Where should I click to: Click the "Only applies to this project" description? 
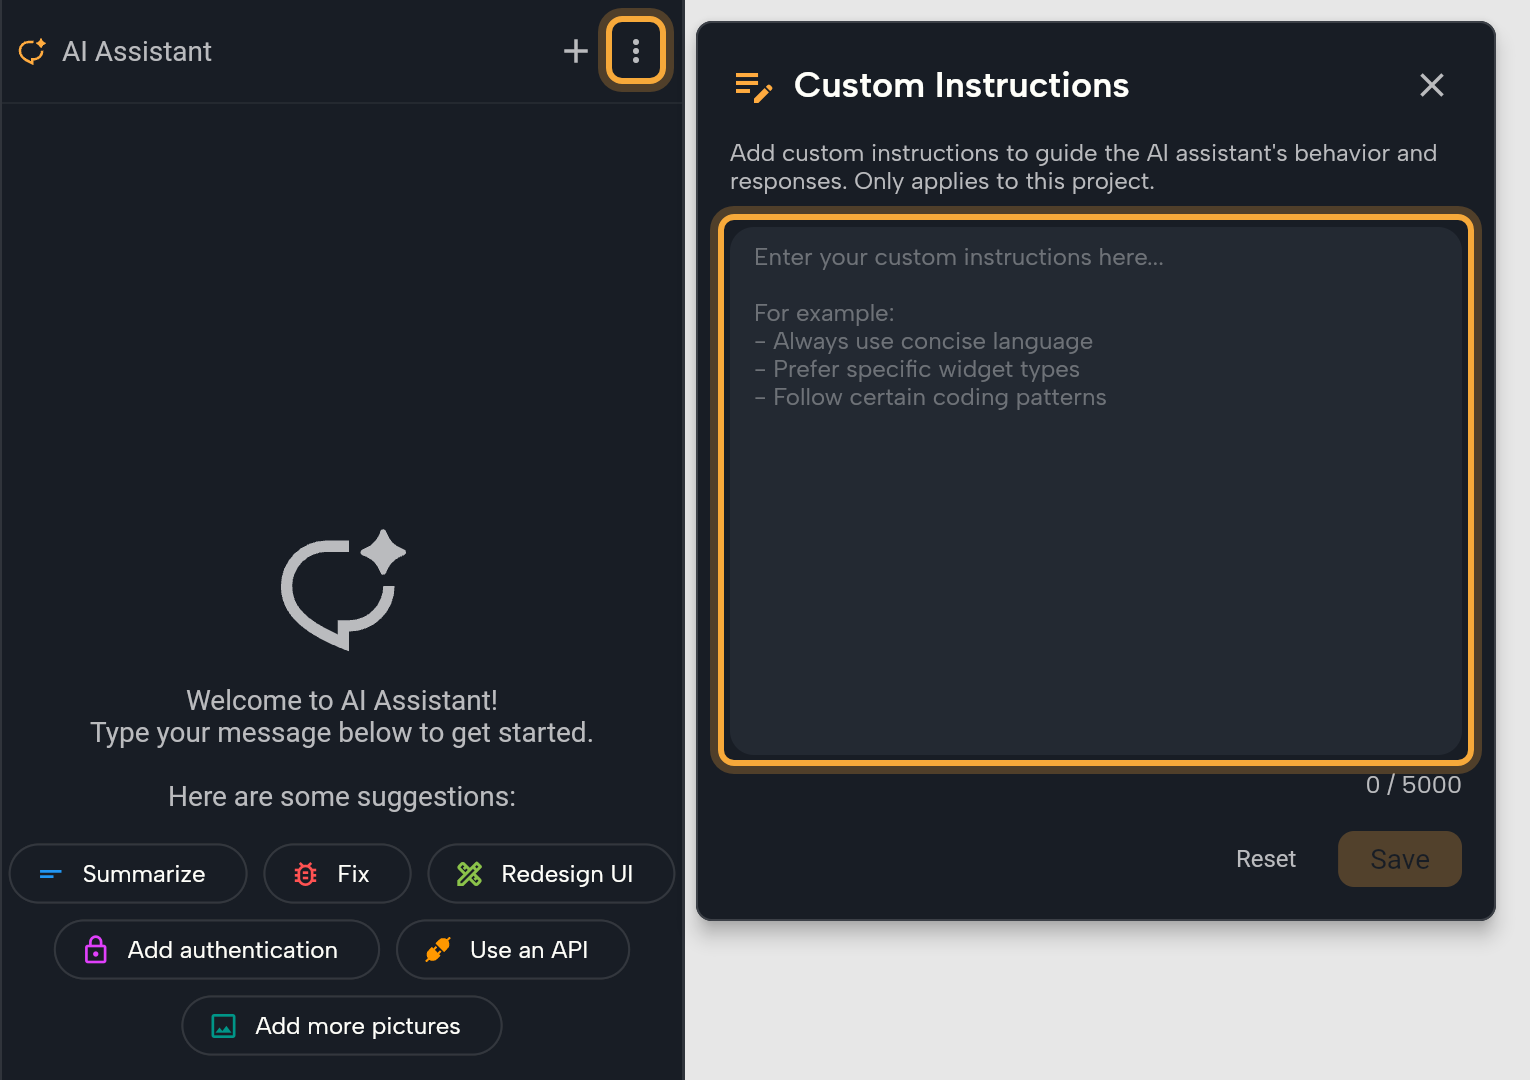[x=1004, y=181]
